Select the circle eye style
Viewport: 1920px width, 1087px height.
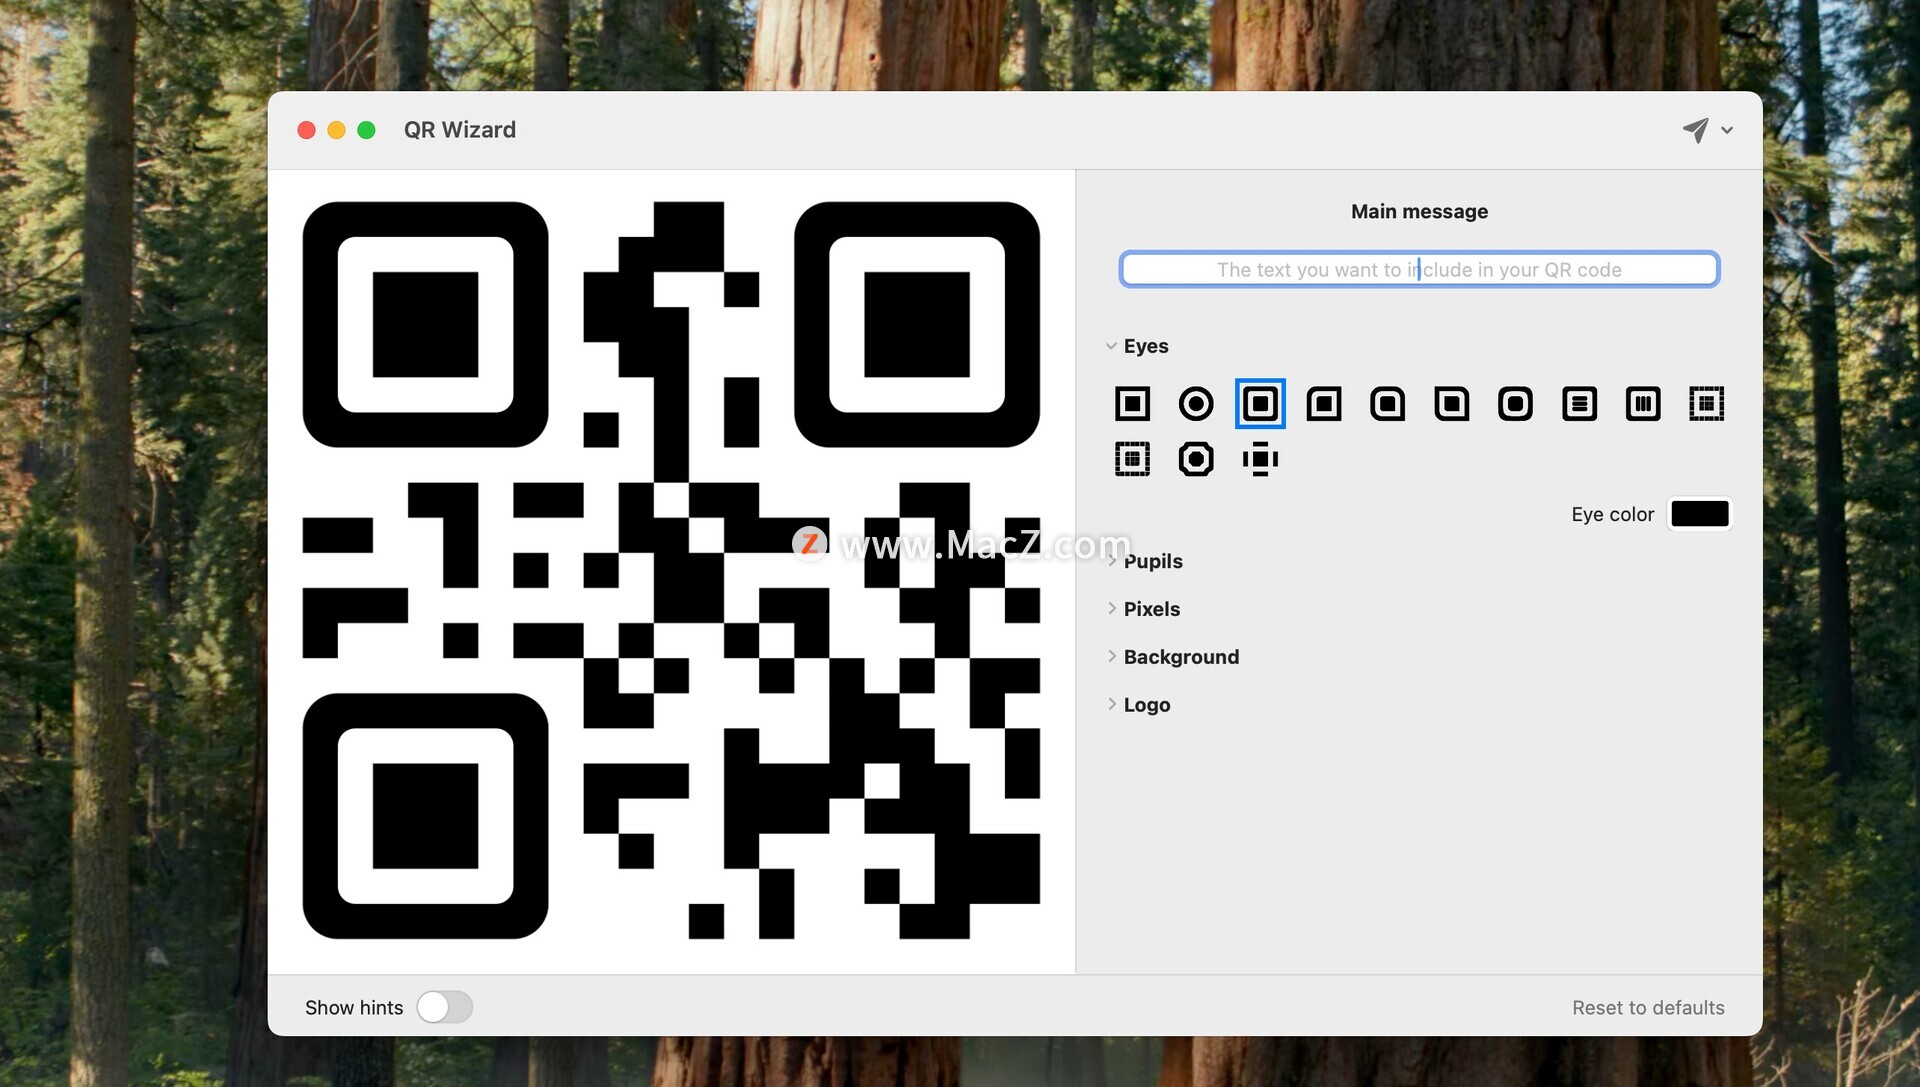click(x=1196, y=404)
